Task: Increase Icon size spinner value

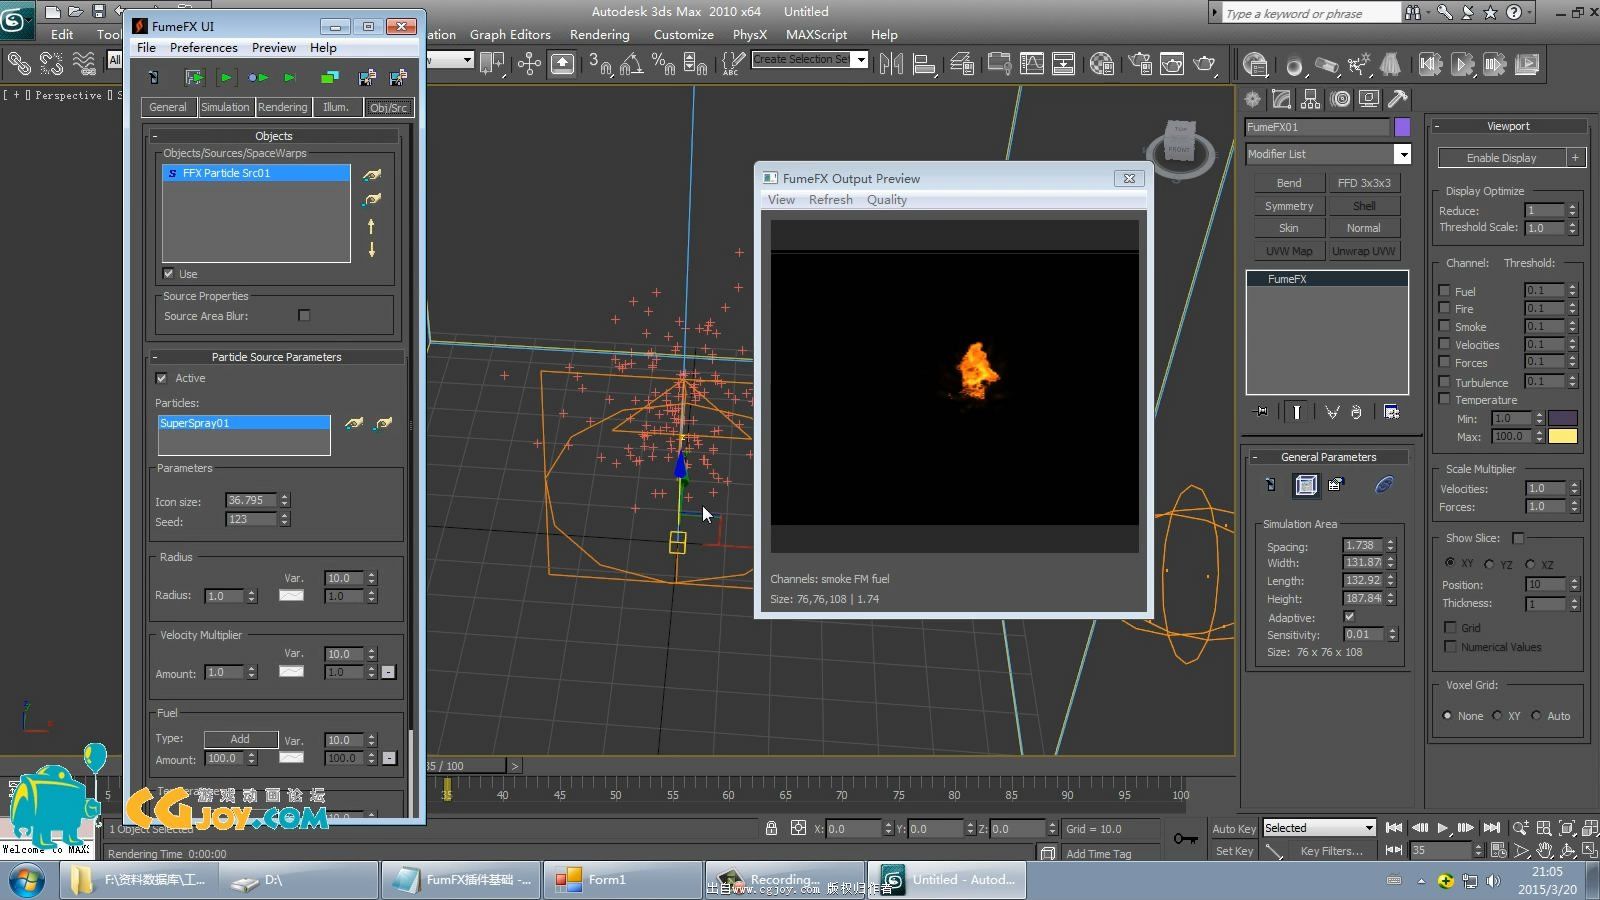Action: pos(284,496)
